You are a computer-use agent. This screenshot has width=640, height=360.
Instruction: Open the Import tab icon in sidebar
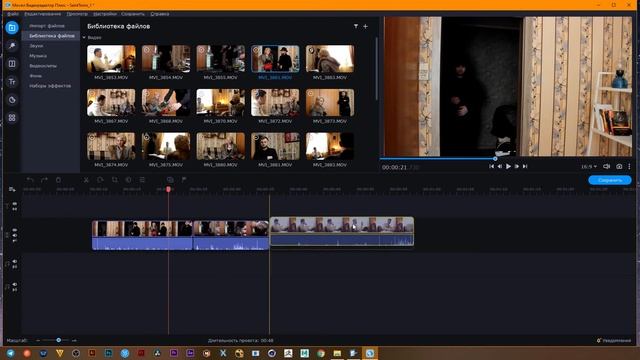pyautogui.click(x=12, y=28)
